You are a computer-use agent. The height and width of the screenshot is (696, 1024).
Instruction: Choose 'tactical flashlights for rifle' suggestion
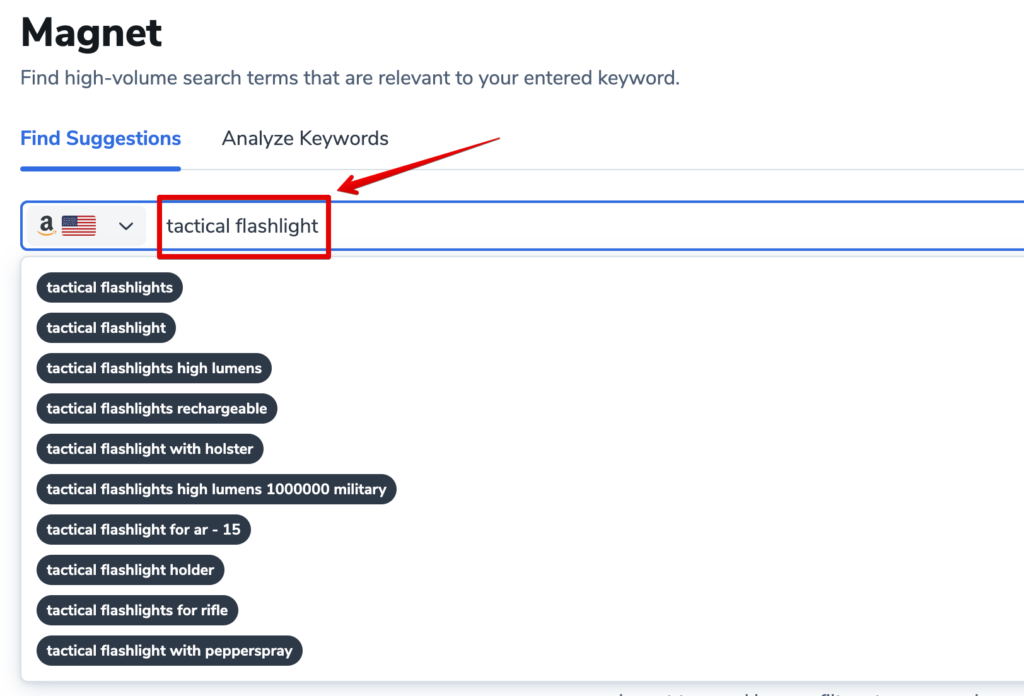point(137,610)
